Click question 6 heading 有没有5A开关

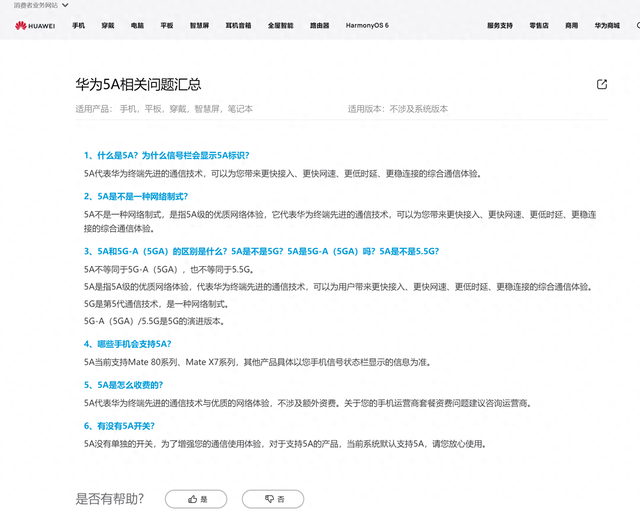(119, 426)
